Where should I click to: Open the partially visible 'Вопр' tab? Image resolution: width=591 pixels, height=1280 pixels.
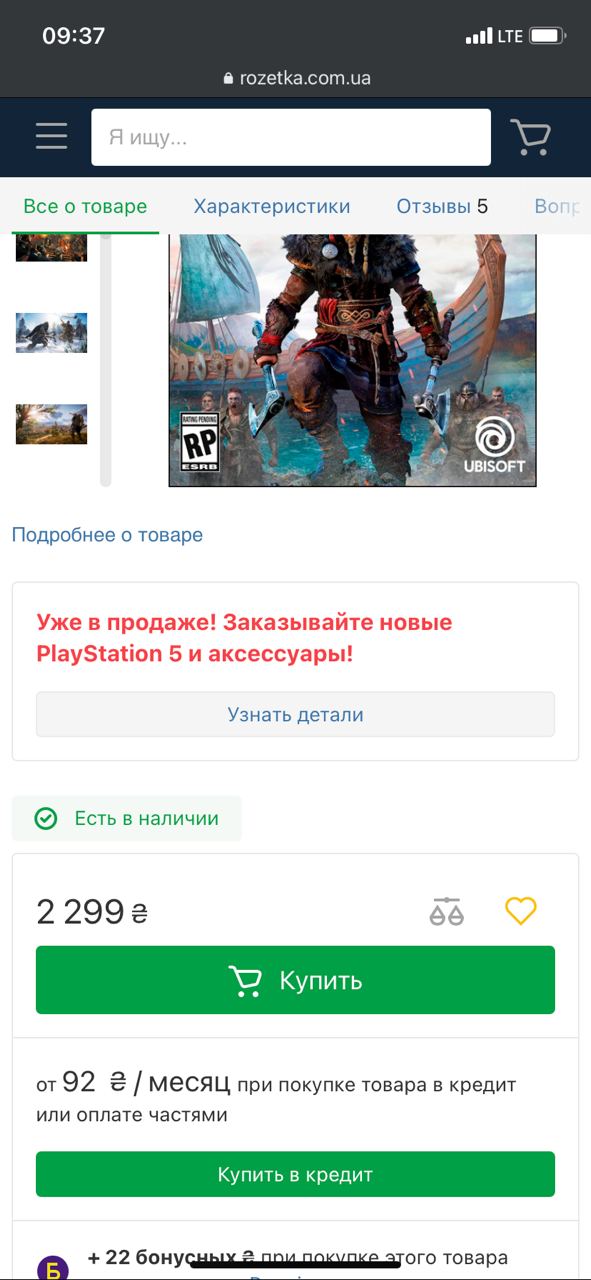[x=557, y=207]
